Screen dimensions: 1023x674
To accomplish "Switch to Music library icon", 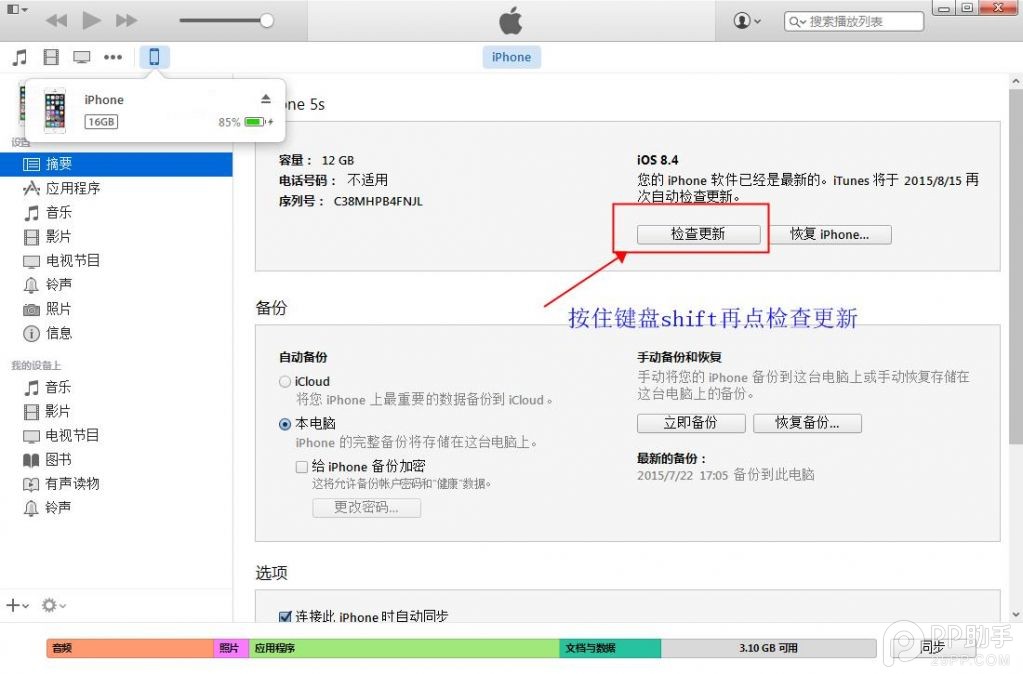I will [x=20, y=57].
